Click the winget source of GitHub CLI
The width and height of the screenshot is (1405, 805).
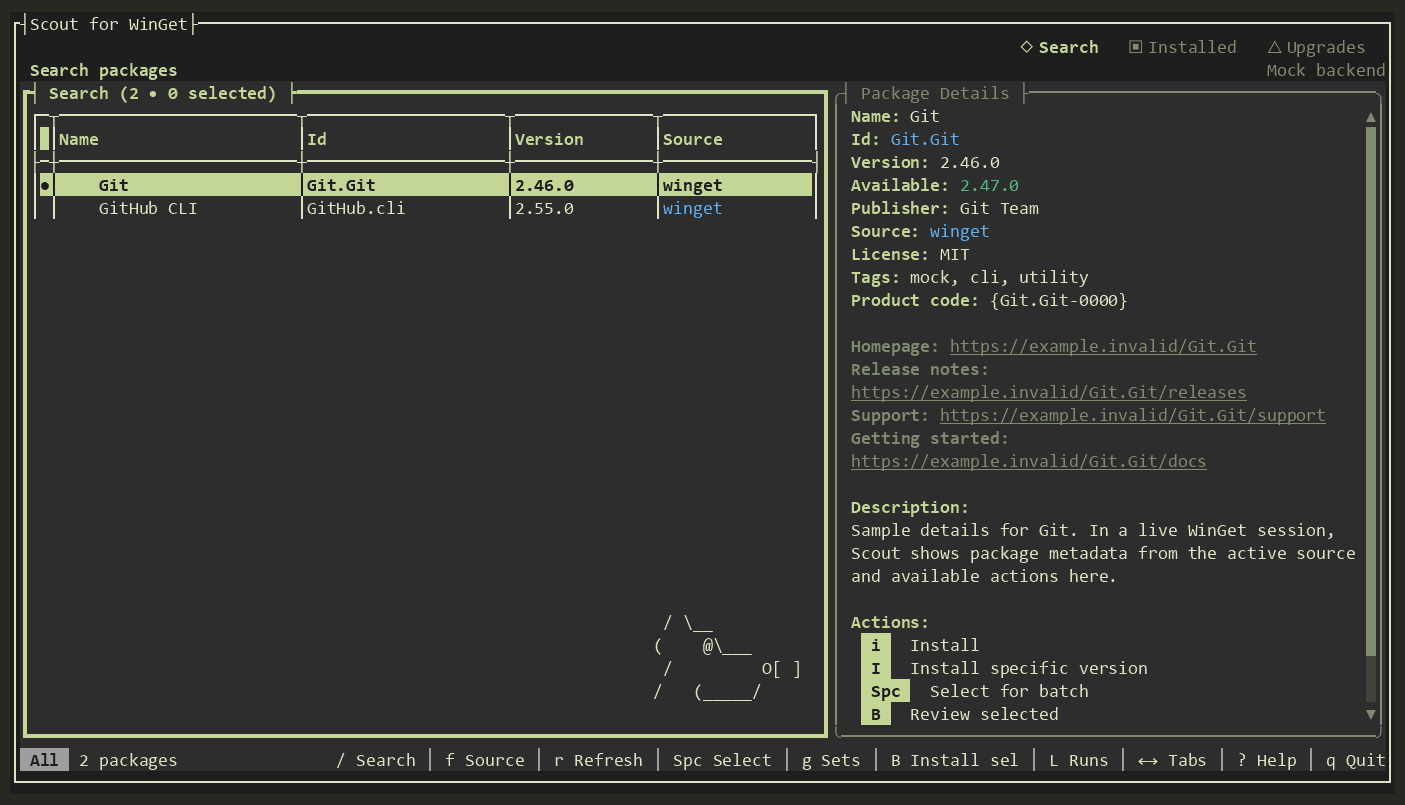tap(692, 208)
